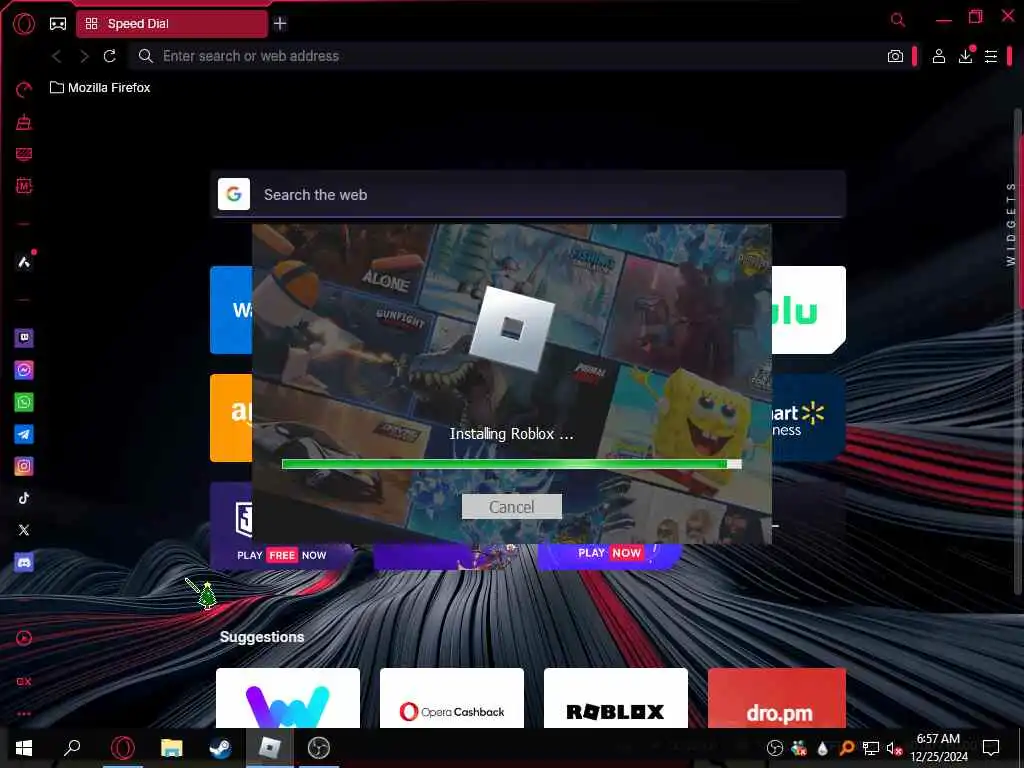The image size is (1024, 768).
Task: Open the Player icon in the sidebar
Action: point(24,638)
